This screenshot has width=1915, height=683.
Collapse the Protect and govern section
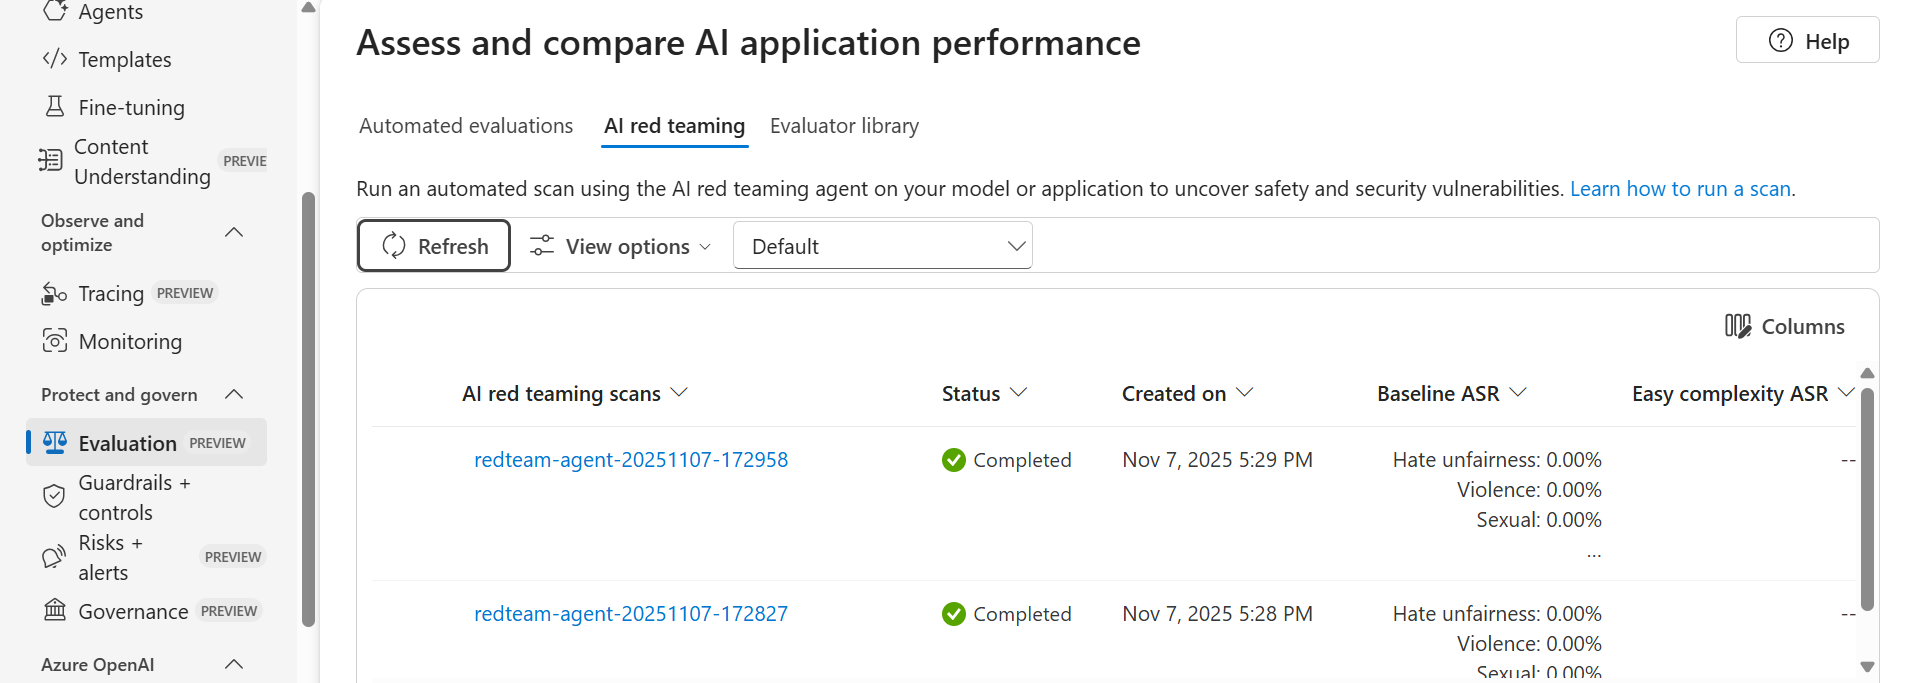coord(234,394)
